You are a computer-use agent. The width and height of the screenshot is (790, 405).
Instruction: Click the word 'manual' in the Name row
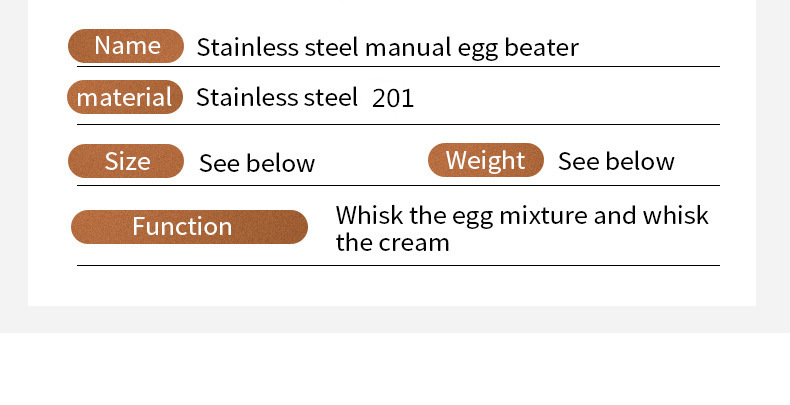point(404,47)
